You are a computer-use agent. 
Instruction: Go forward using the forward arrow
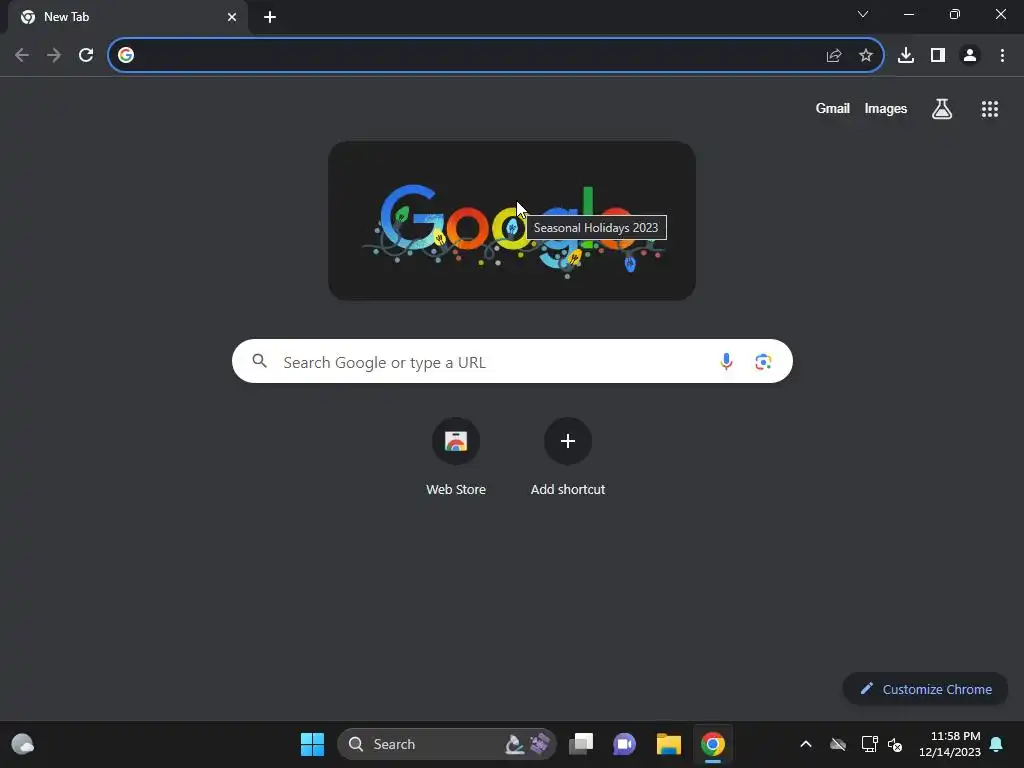(54, 56)
